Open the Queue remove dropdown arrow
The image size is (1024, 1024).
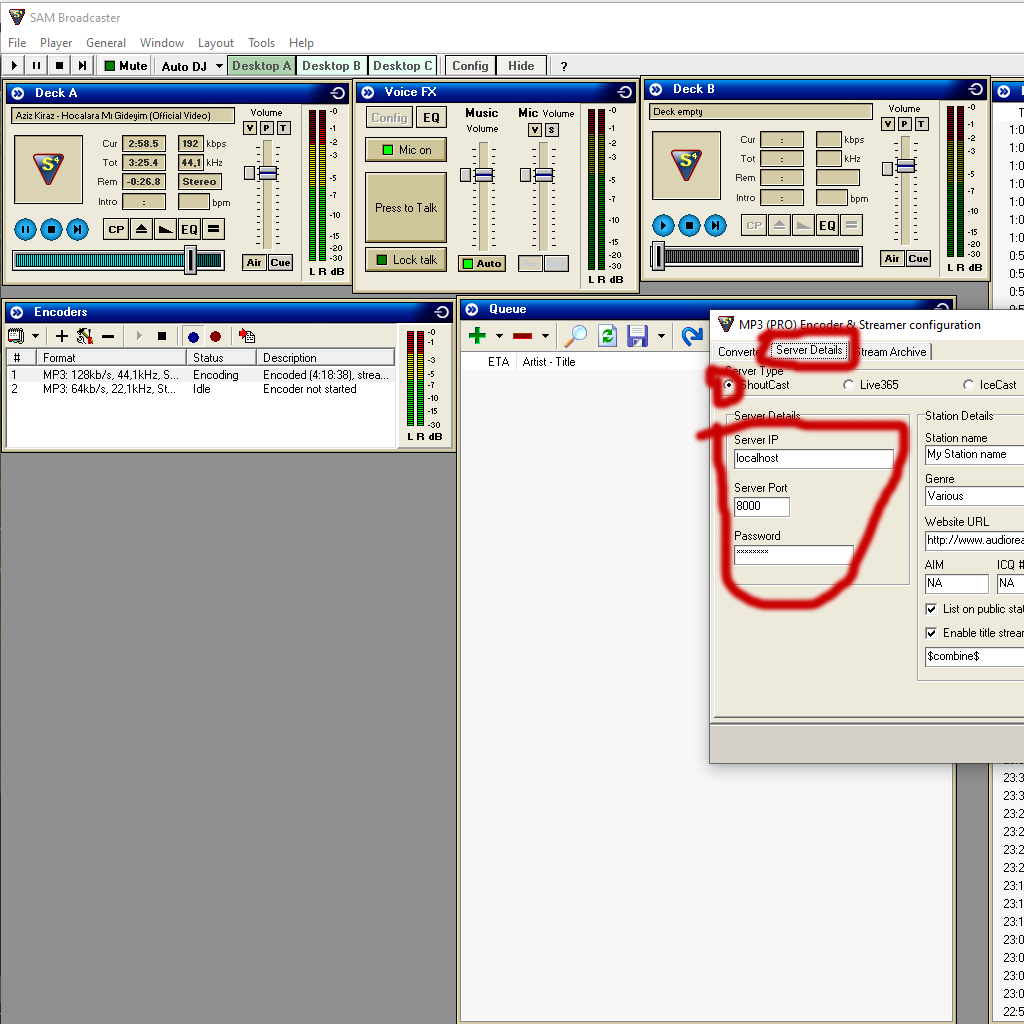pyautogui.click(x=545, y=336)
